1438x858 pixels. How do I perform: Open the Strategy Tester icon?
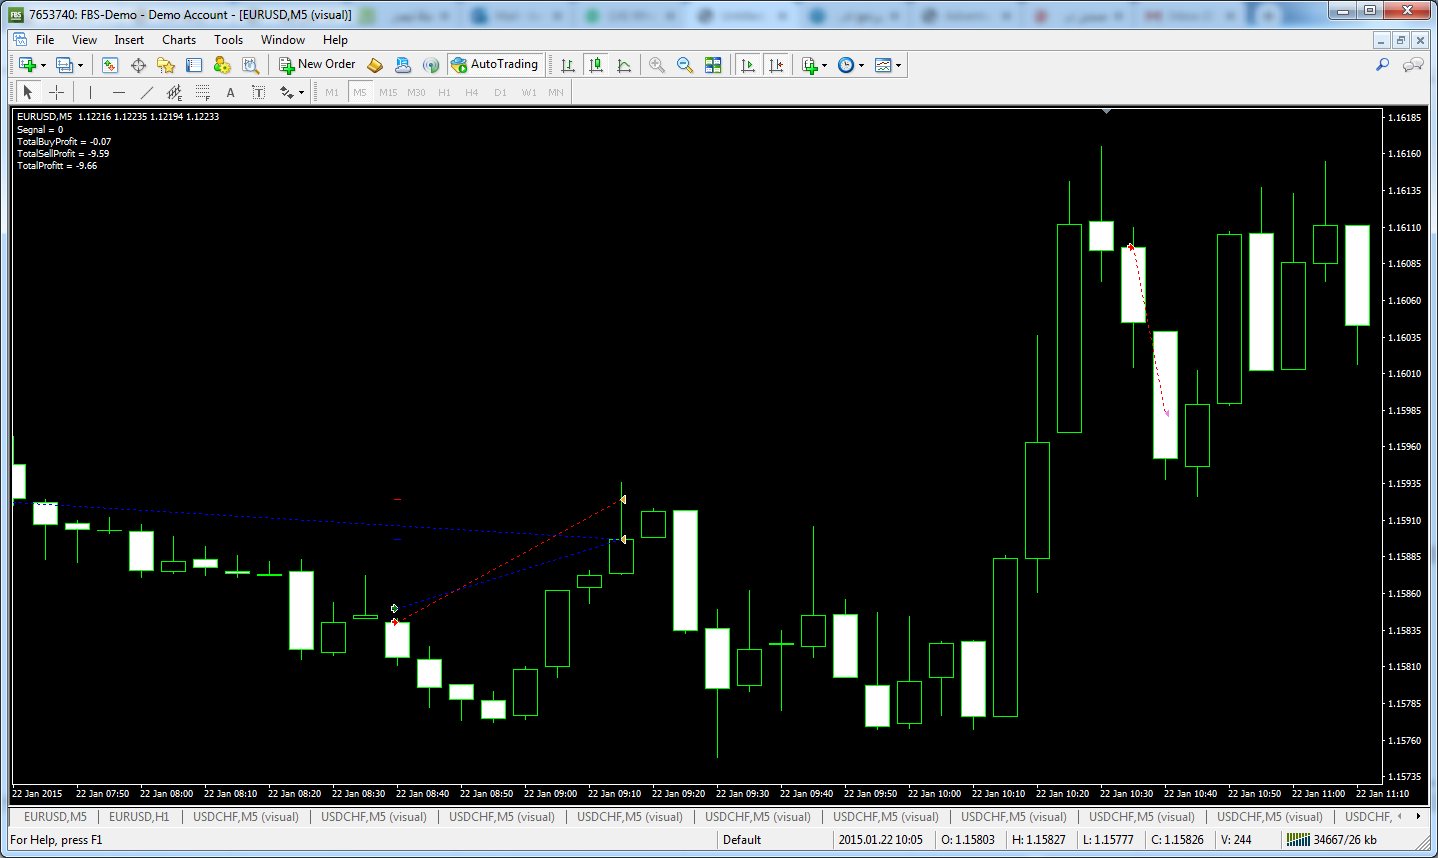(250, 65)
